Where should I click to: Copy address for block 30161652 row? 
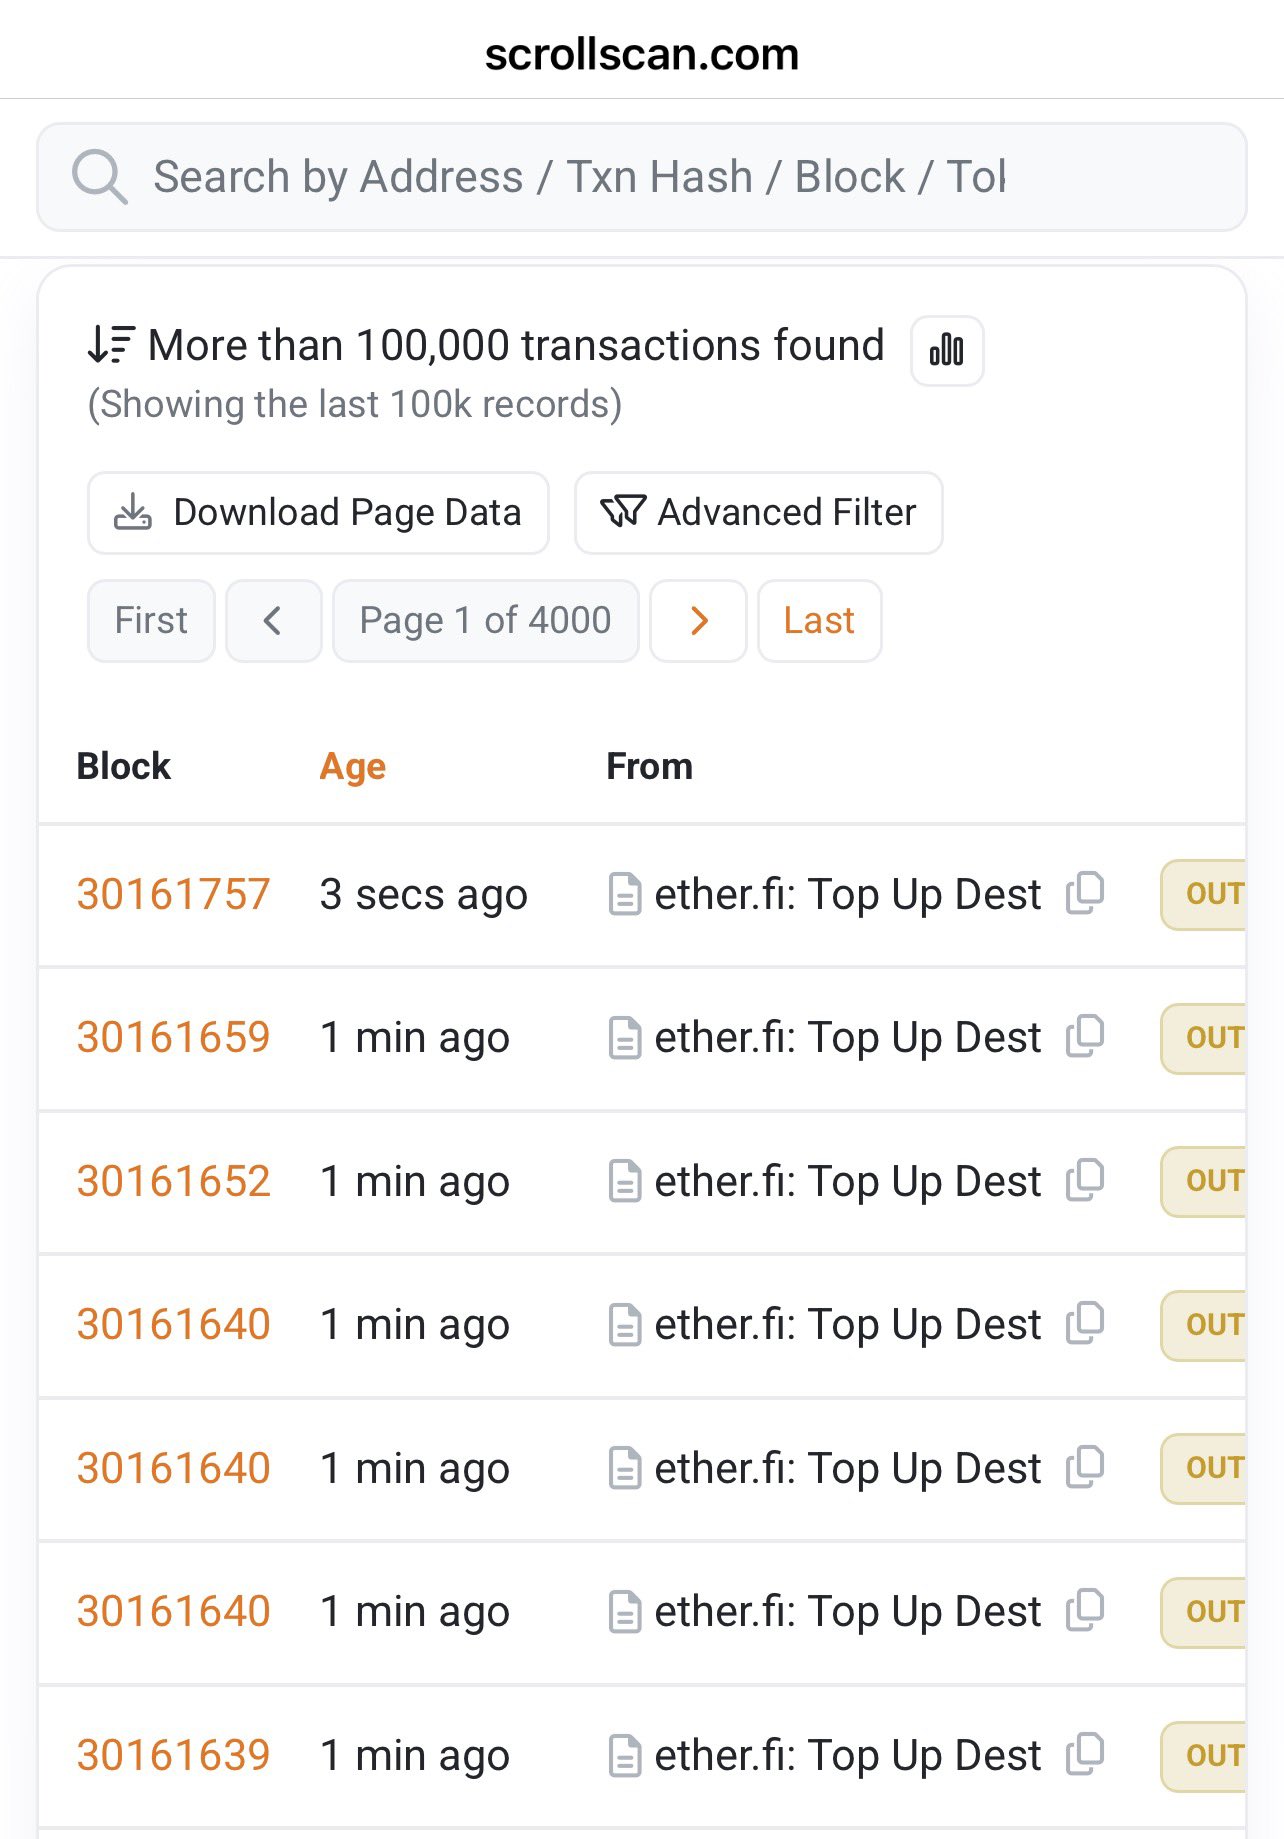click(1085, 1180)
